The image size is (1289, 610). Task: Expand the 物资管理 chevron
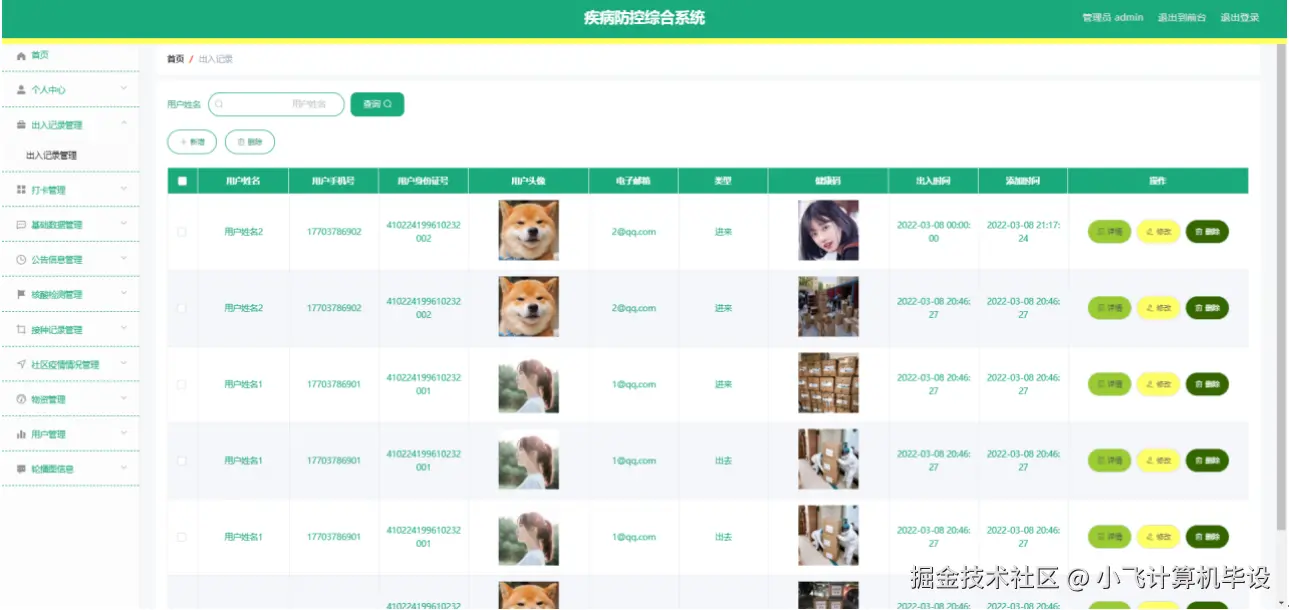[124, 399]
